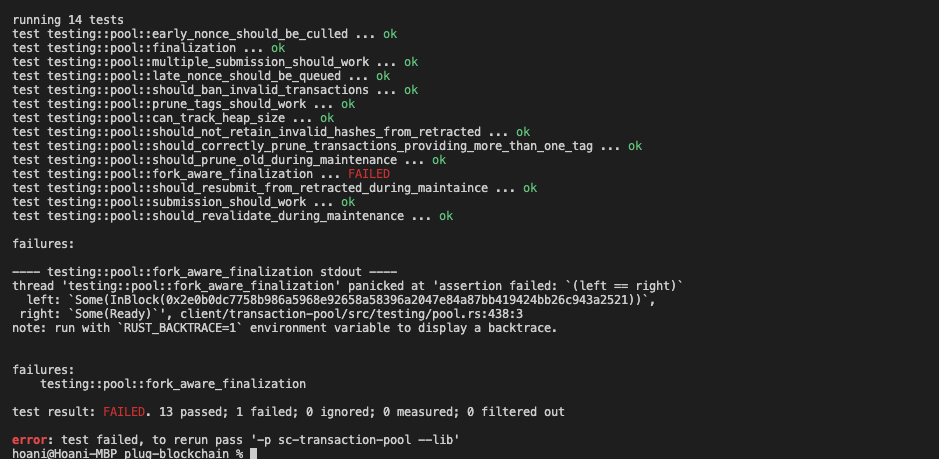Click the RUST_BACKTRACE=1 environment variable text
This screenshot has height=459, width=939.
(156, 328)
